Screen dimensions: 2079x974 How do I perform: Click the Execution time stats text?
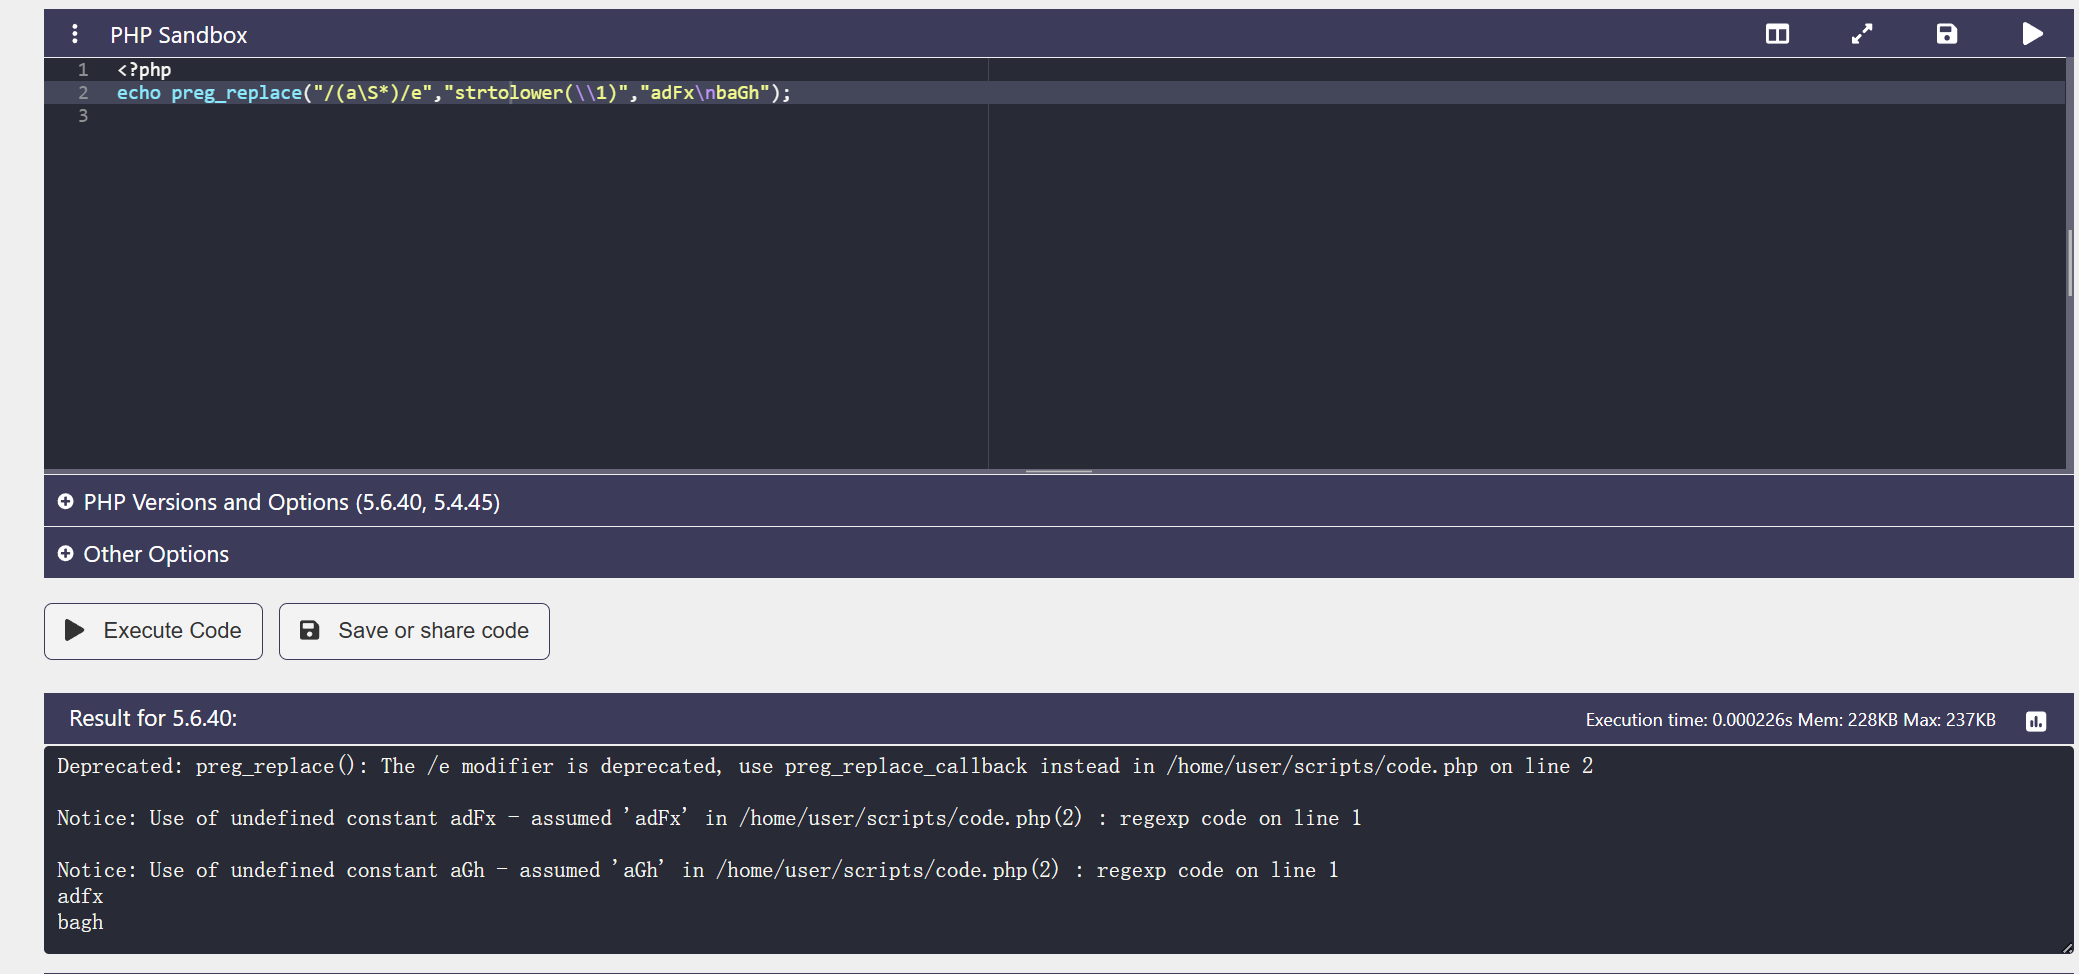pos(1790,720)
